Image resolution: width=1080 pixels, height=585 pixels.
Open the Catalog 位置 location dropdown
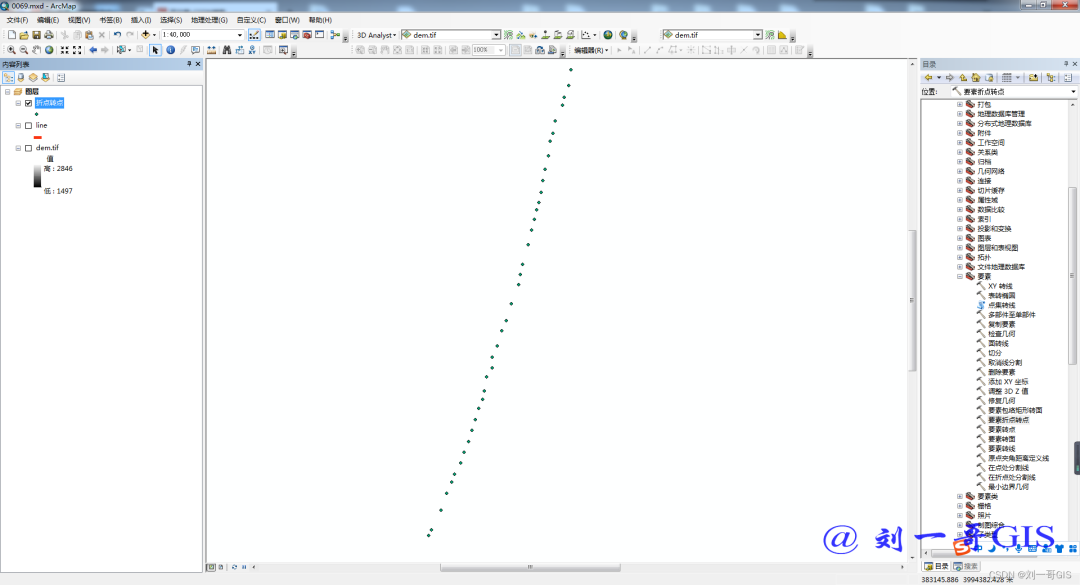click(1073, 92)
